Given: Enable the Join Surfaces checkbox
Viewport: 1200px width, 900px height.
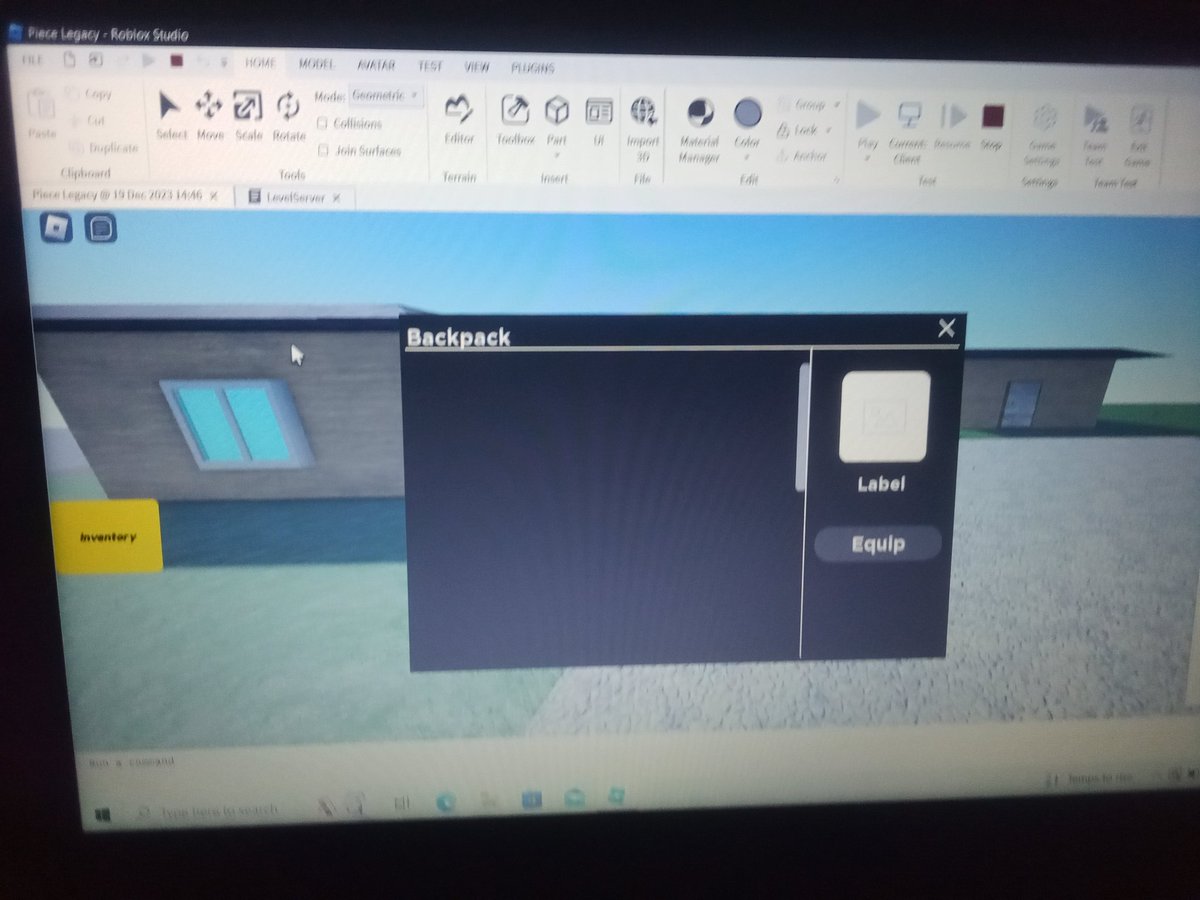Looking at the screenshot, I should point(323,150).
